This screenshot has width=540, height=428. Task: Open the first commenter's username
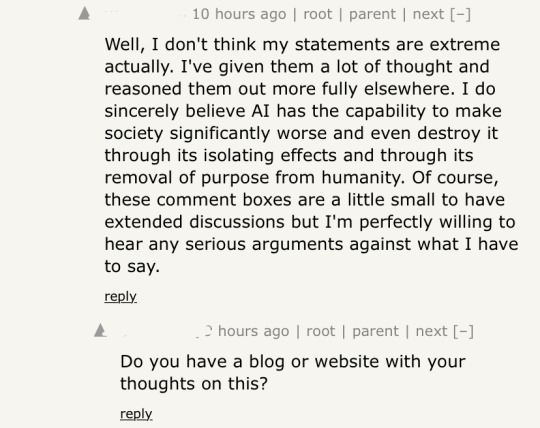click(x=146, y=14)
